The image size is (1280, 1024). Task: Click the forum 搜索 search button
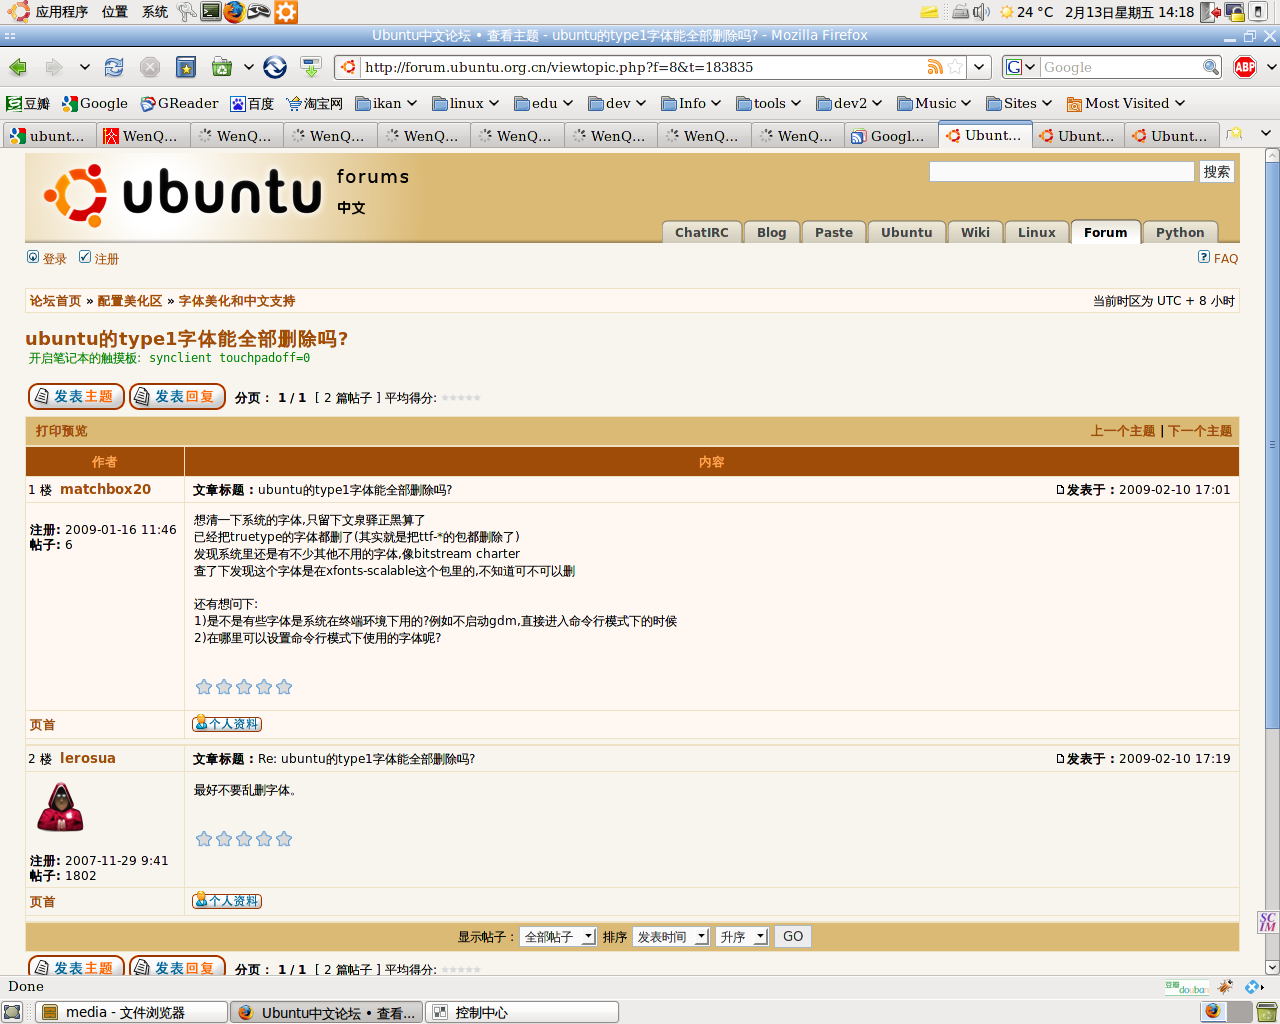(x=1217, y=172)
